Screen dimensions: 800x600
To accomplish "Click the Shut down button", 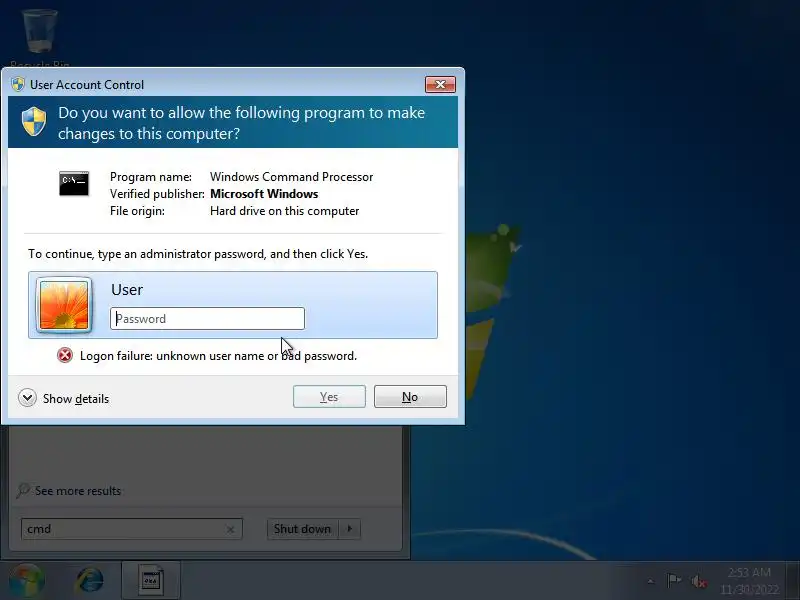I will (303, 529).
